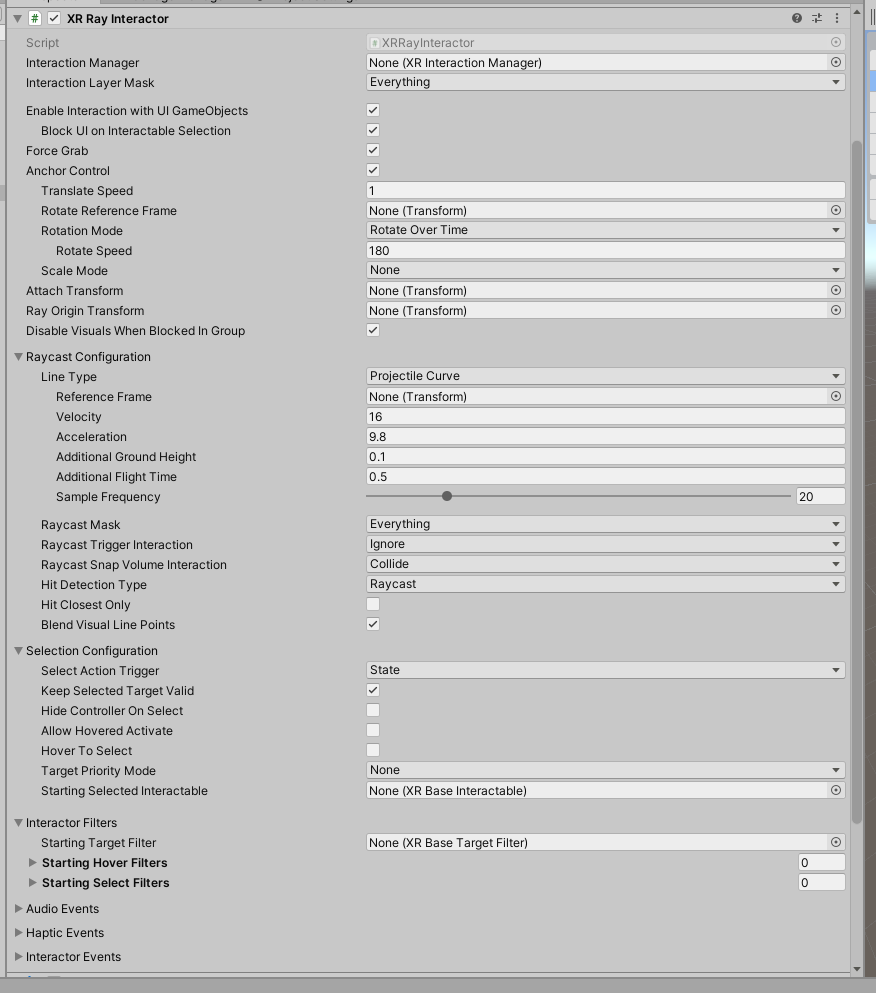Screen dimensions: 876x993
Task: Open the Starting Selected Interactable object picker
Action: click(836, 790)
